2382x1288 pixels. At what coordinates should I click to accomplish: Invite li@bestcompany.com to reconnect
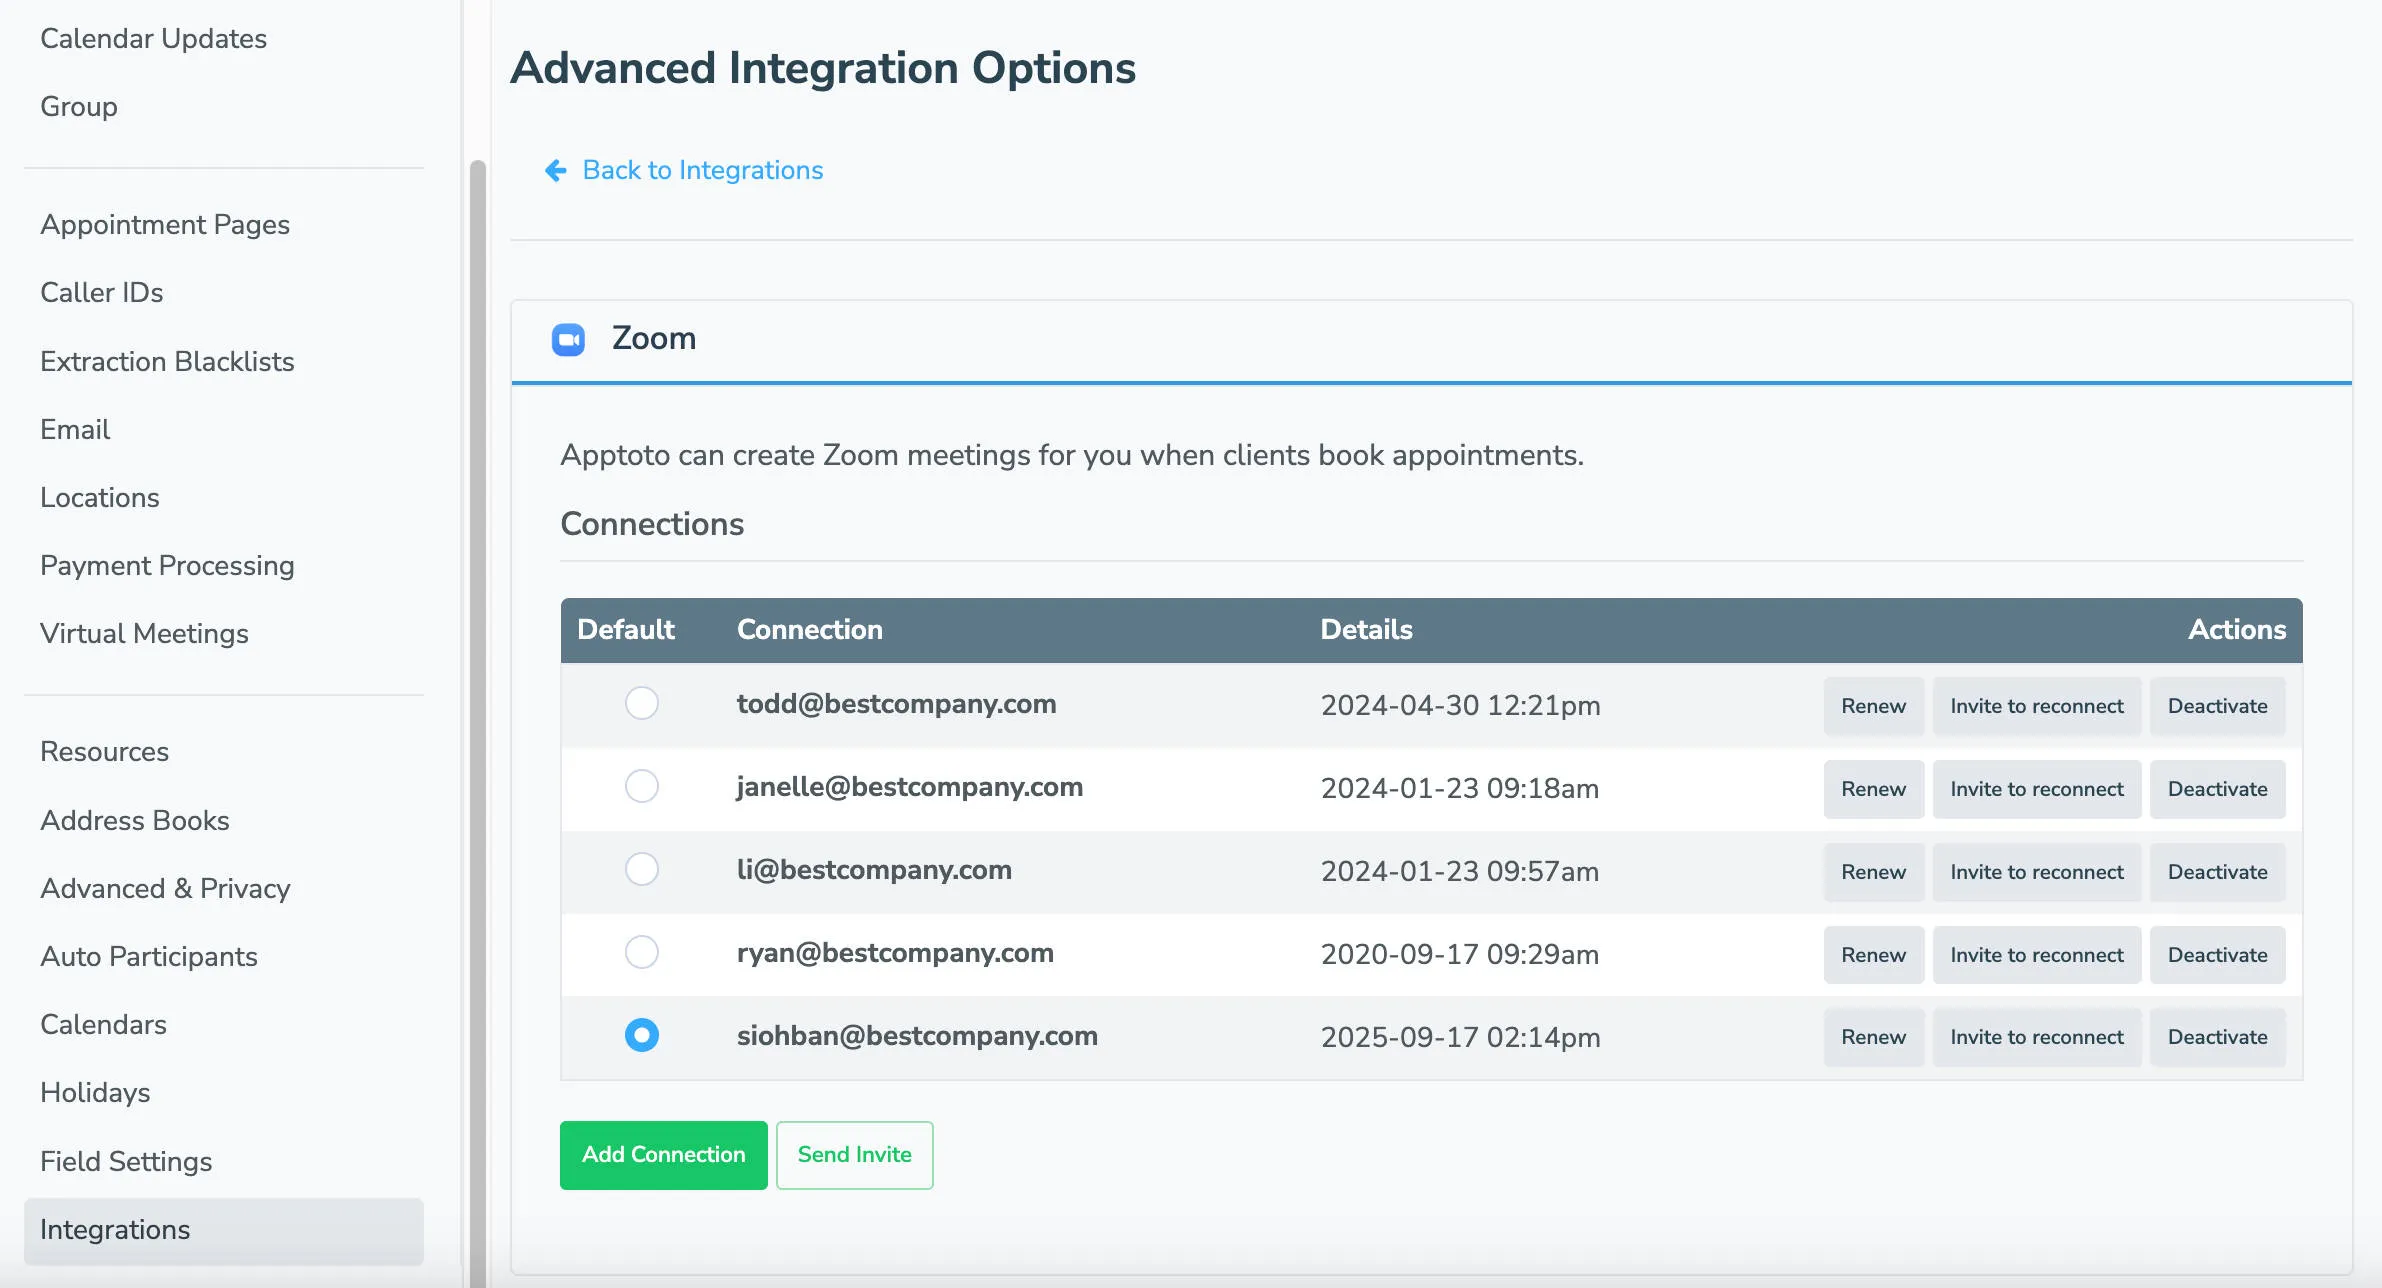pos(2036,871)
